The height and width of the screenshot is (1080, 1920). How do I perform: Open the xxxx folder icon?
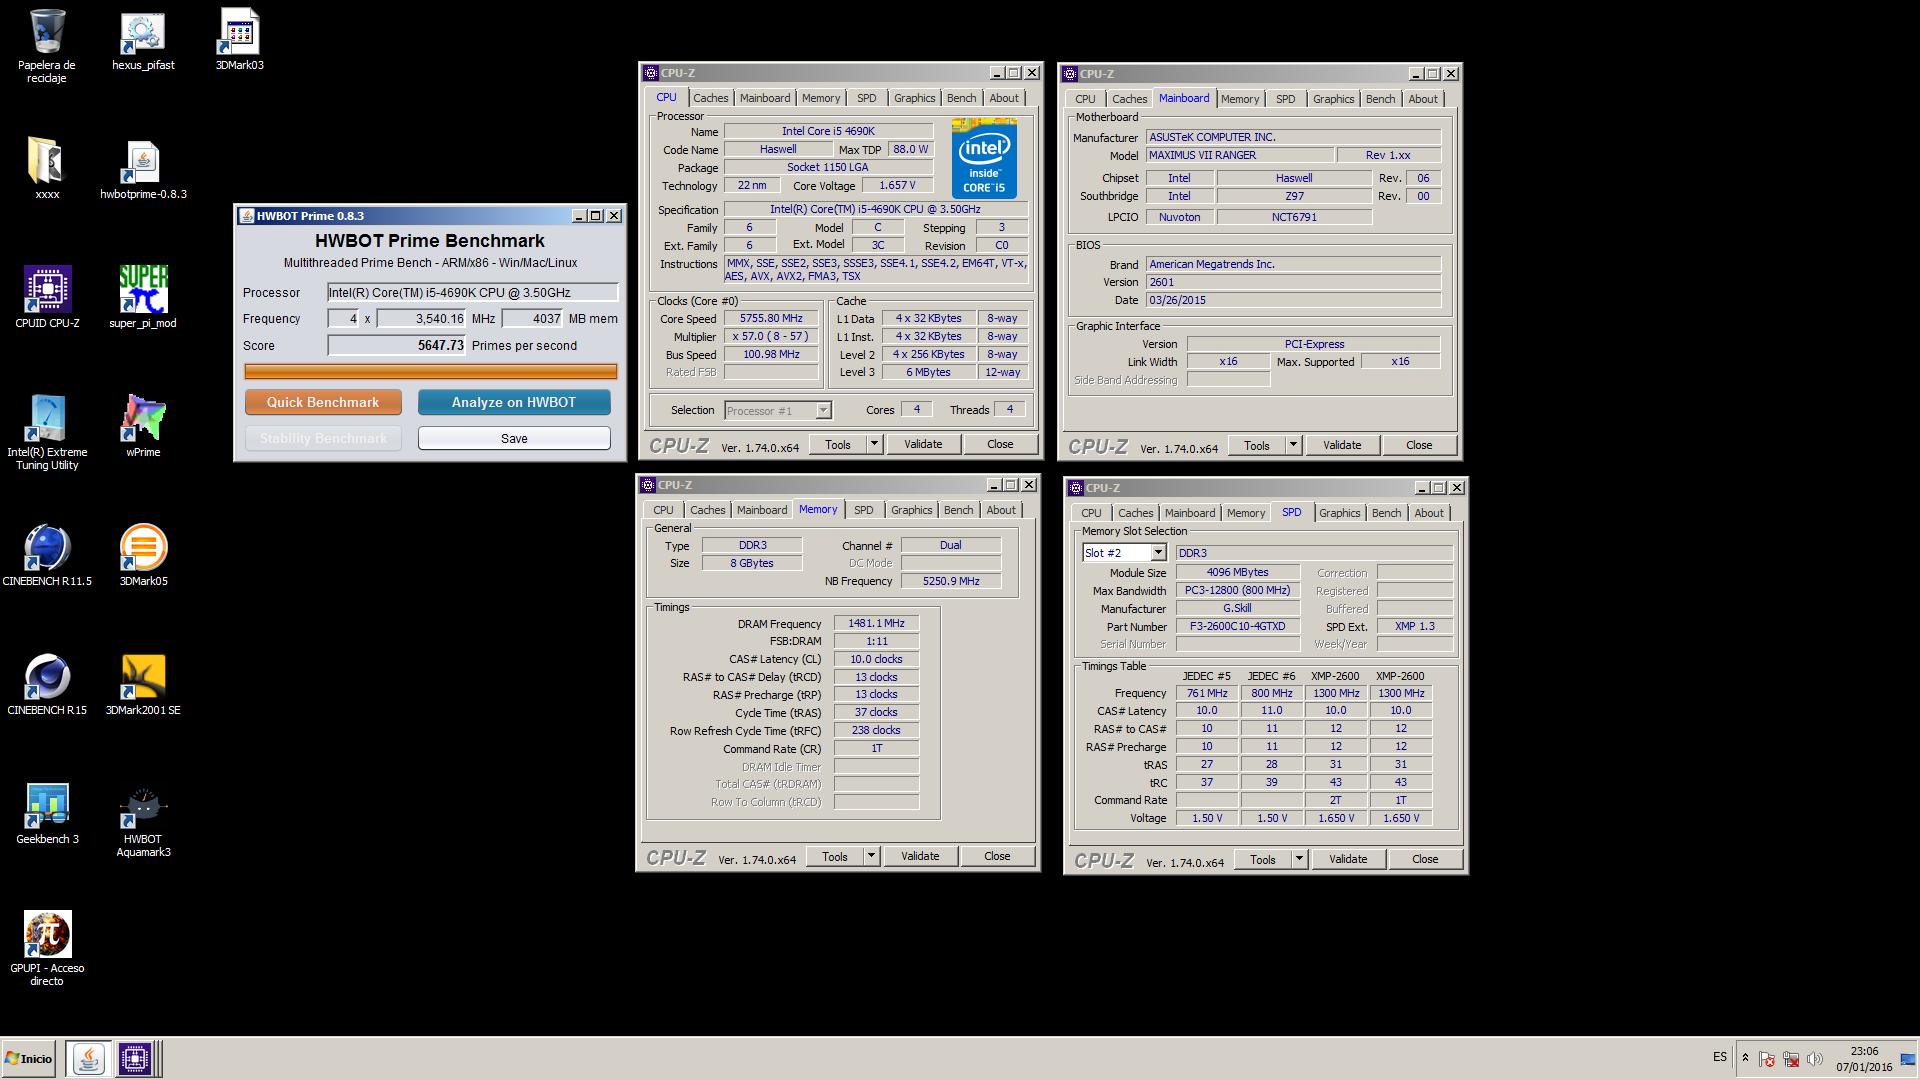point(47,168)
